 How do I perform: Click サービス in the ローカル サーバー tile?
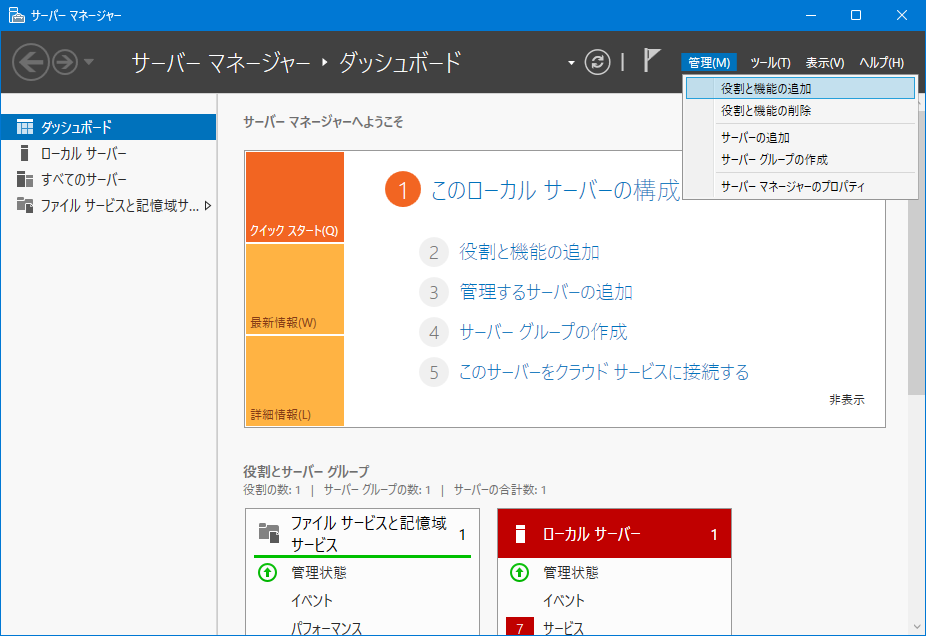click(x=563, y=628)
